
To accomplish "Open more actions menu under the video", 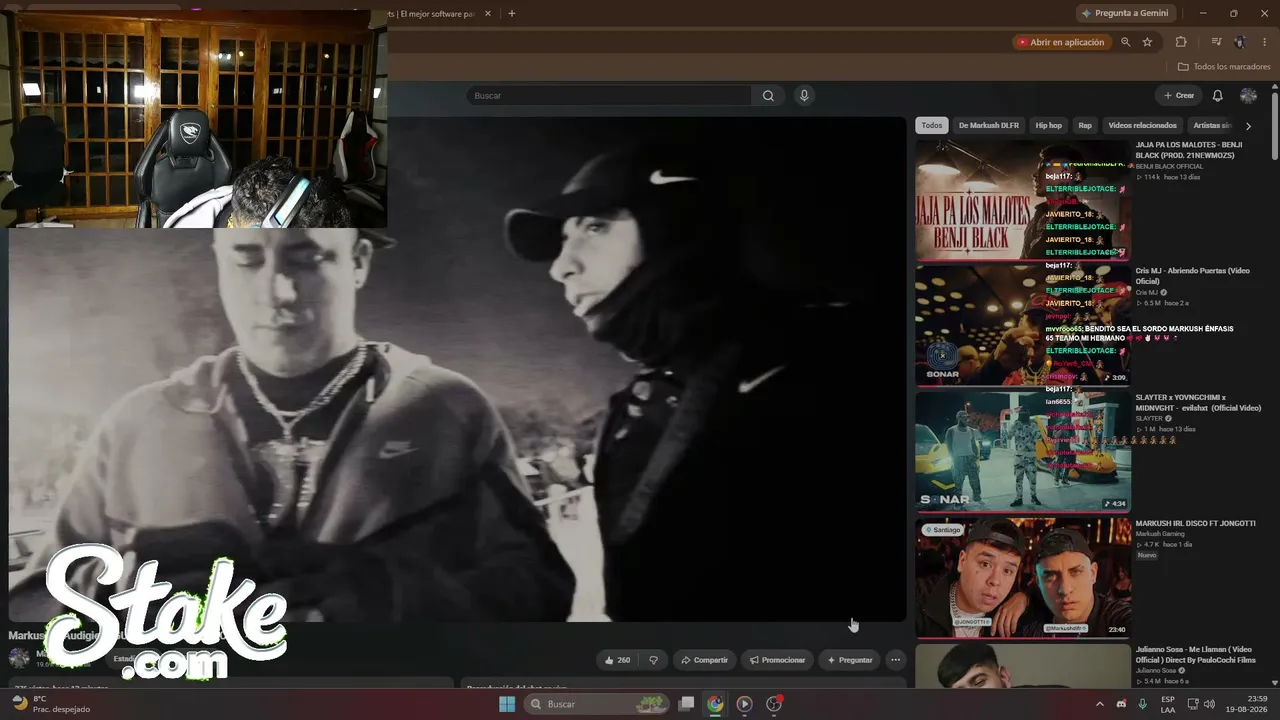I will pyautogui.click(x=896, y=660).
